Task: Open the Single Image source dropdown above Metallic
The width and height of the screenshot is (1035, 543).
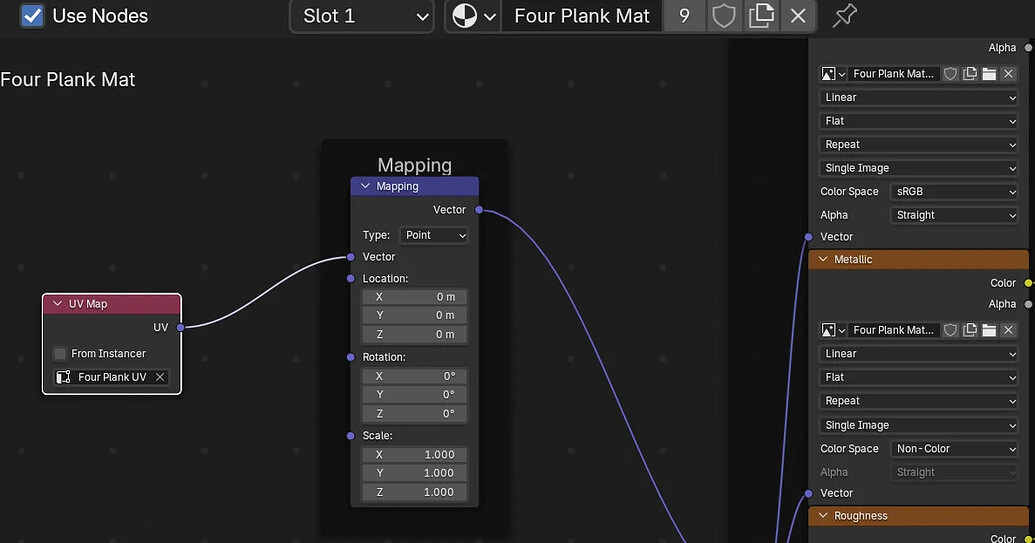Action: 919,168
